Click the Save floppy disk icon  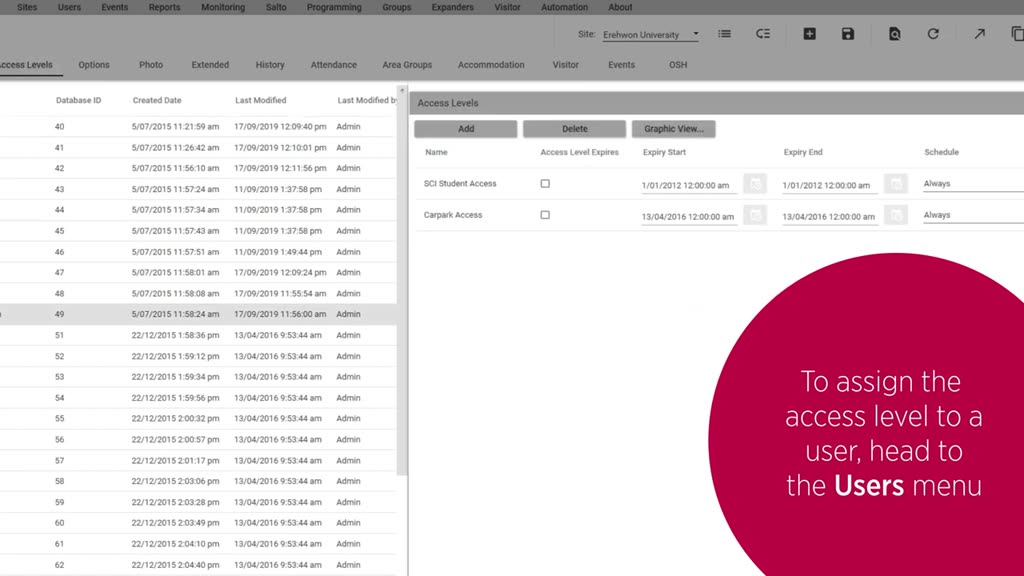pos(848,33)
